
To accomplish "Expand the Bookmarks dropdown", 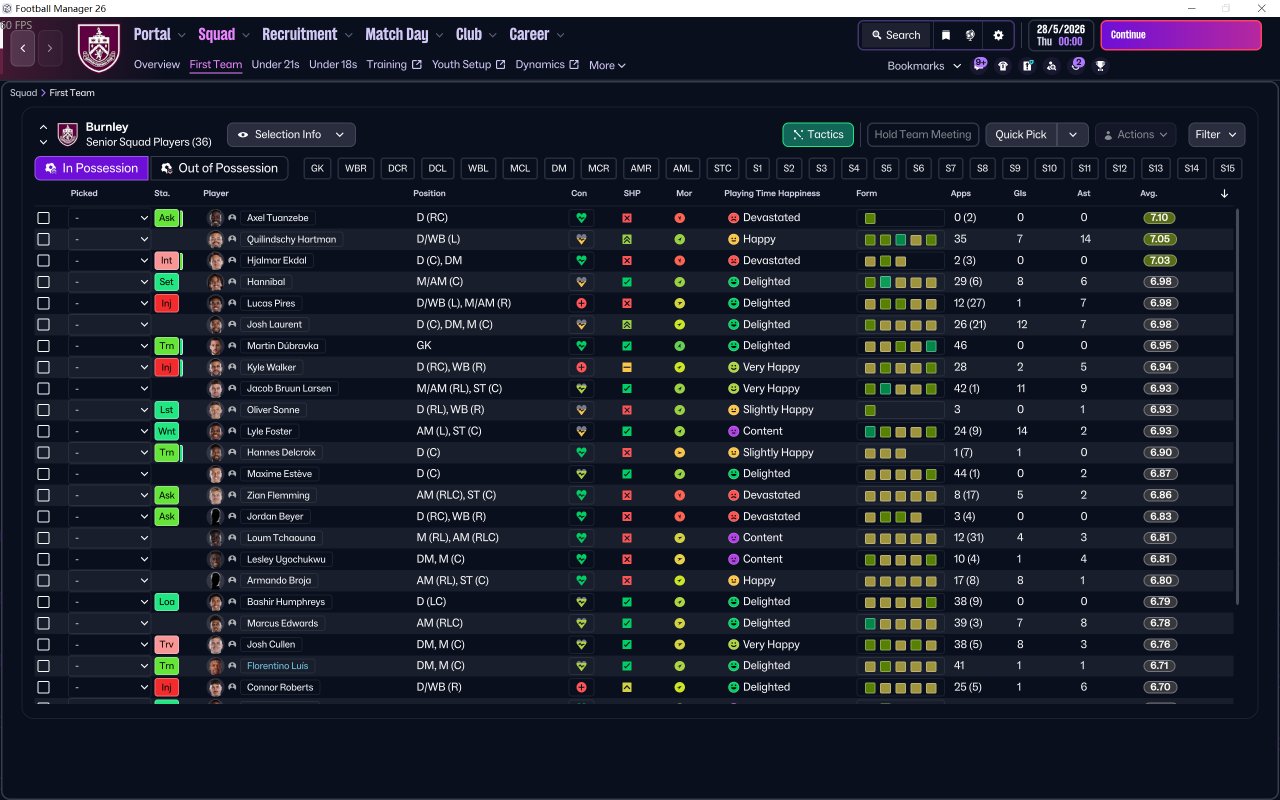I will pos(924,66).
